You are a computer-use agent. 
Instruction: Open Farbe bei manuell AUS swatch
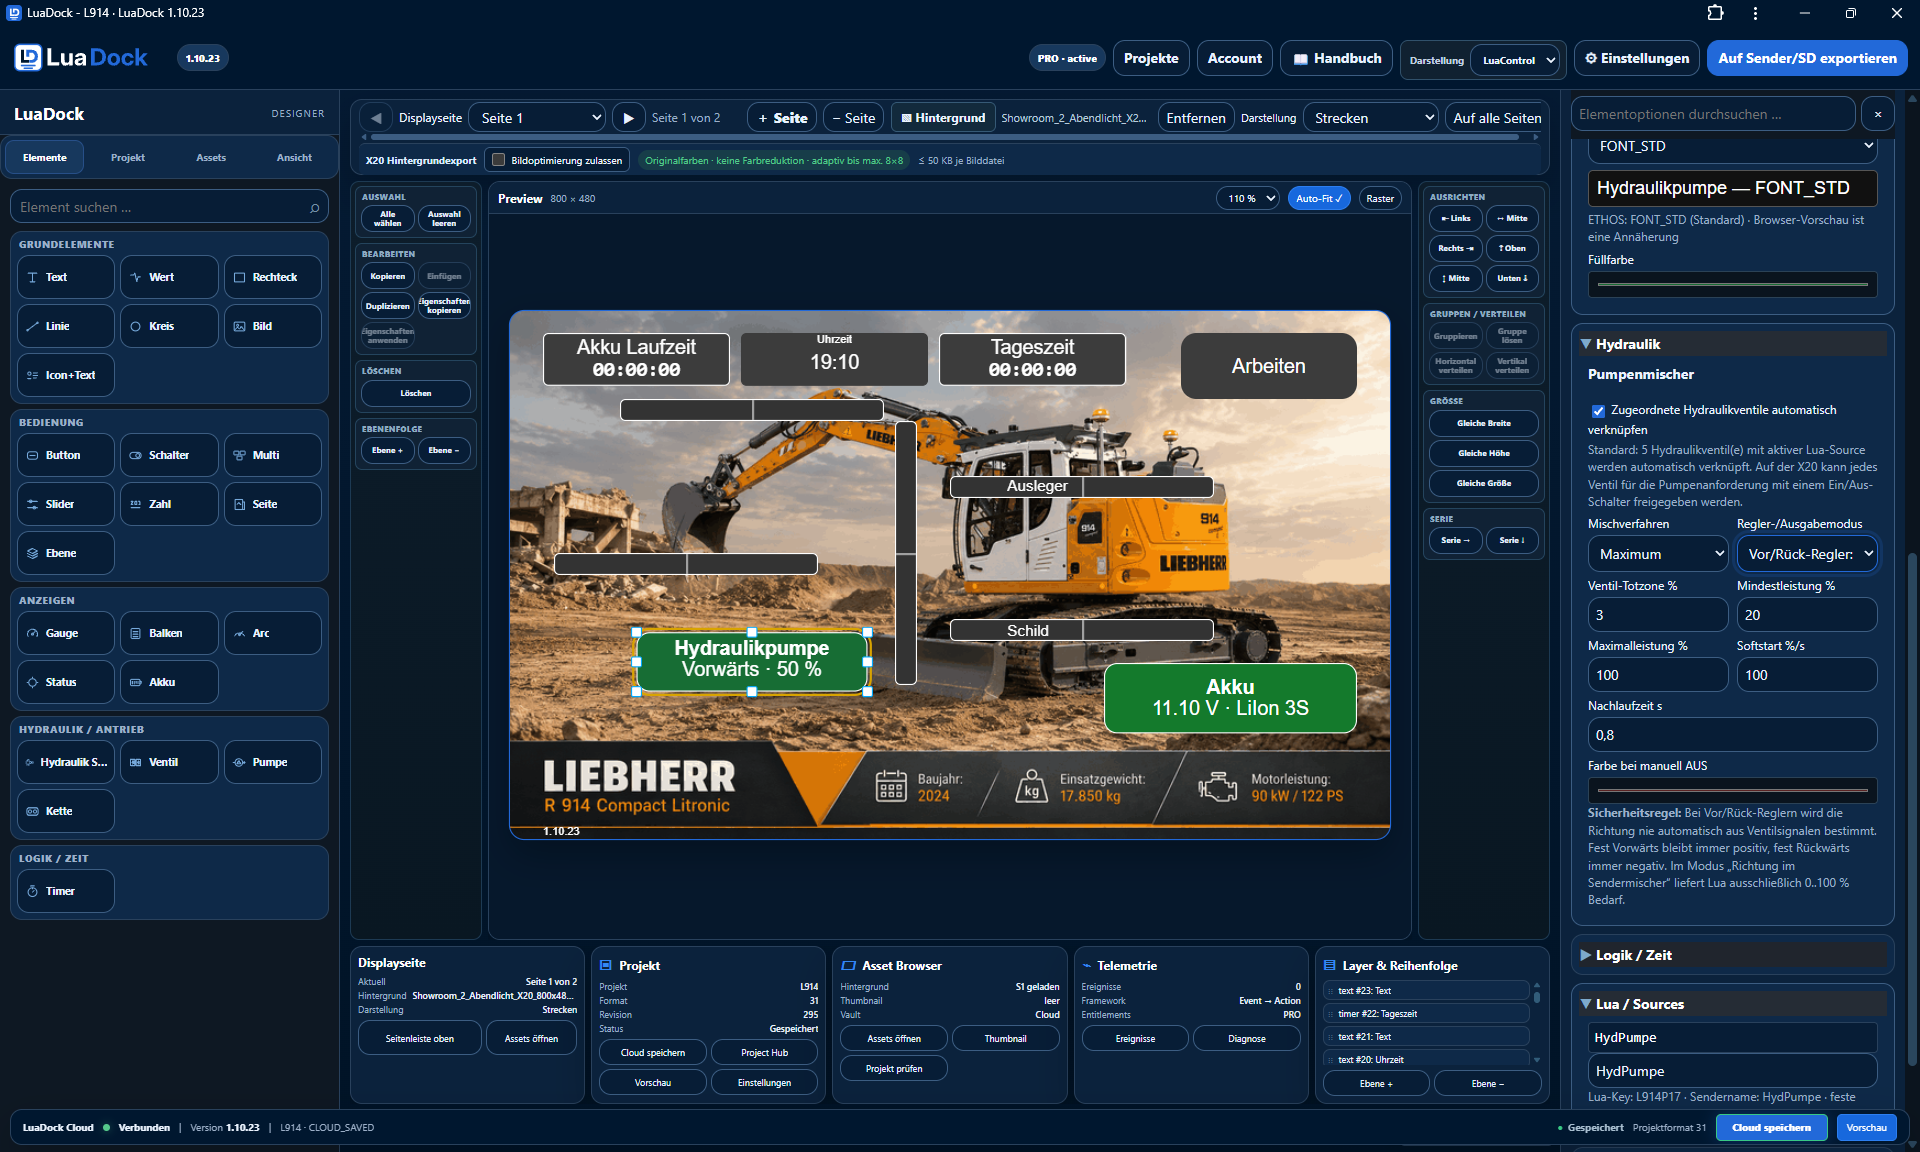1732,790
